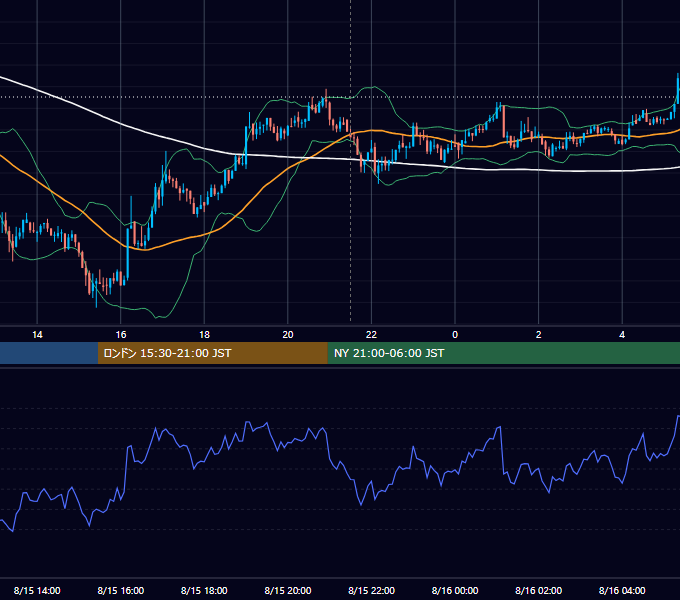Click the 8/16 02:00 time label
The width and height of the screenshot is (680, 600).
click(539, 590)
